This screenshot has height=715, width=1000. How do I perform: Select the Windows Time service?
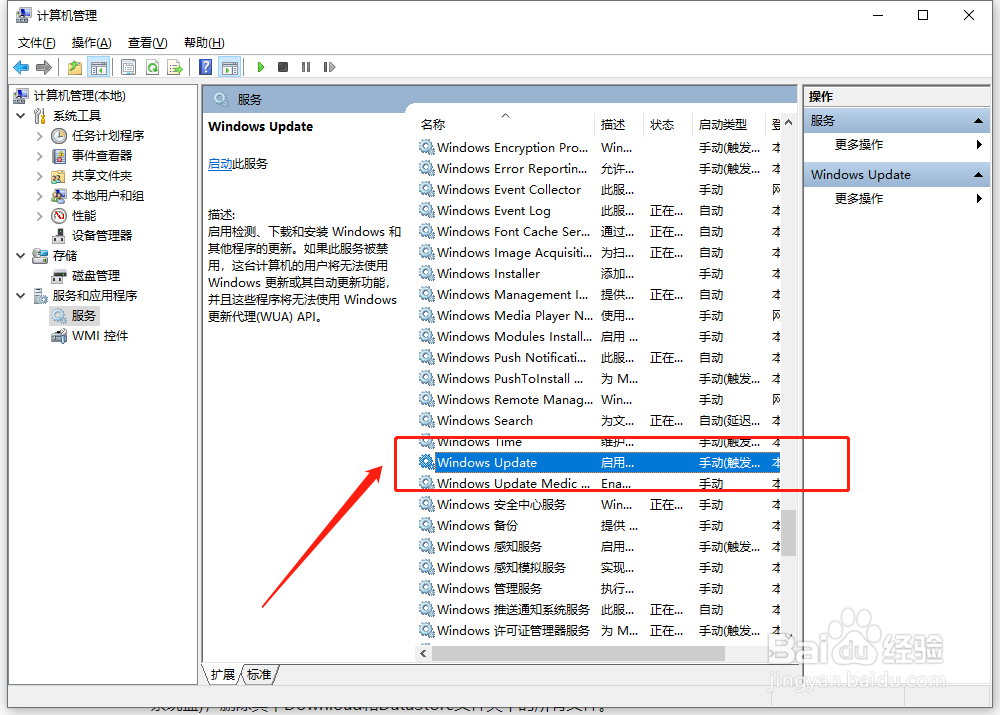(598, 442)
